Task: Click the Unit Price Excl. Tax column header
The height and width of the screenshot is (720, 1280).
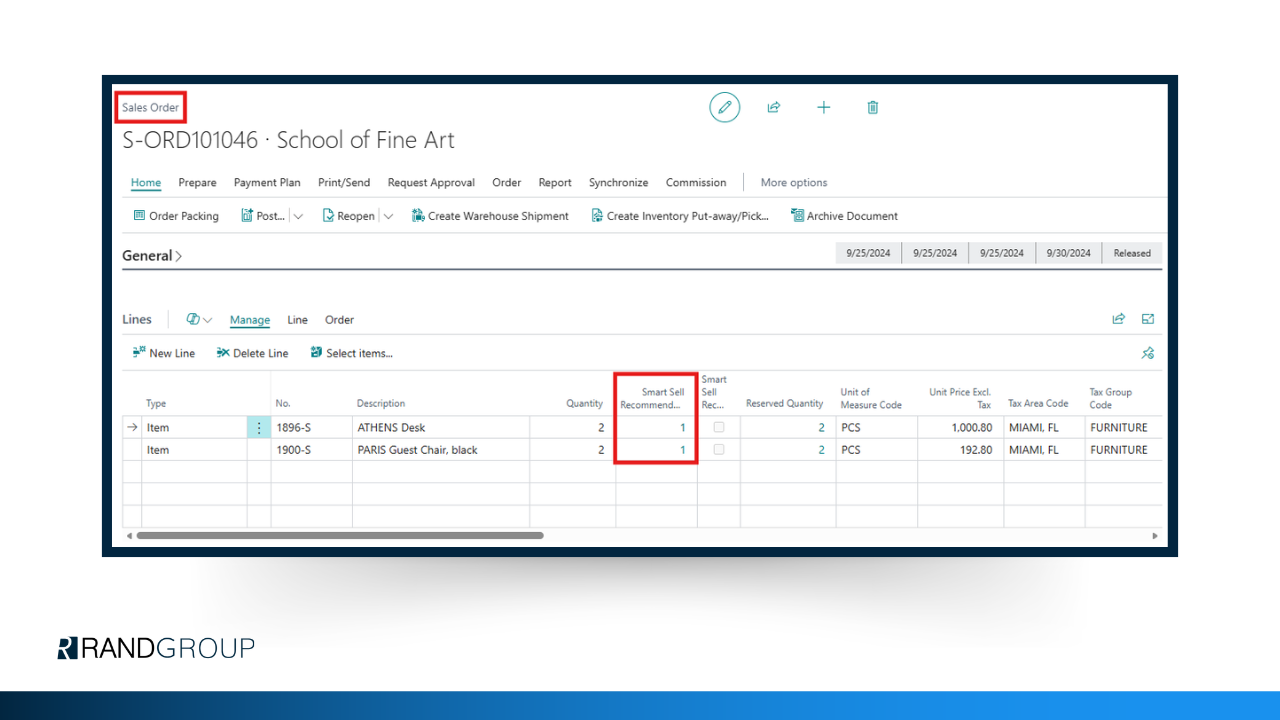Action: [960, 398]
